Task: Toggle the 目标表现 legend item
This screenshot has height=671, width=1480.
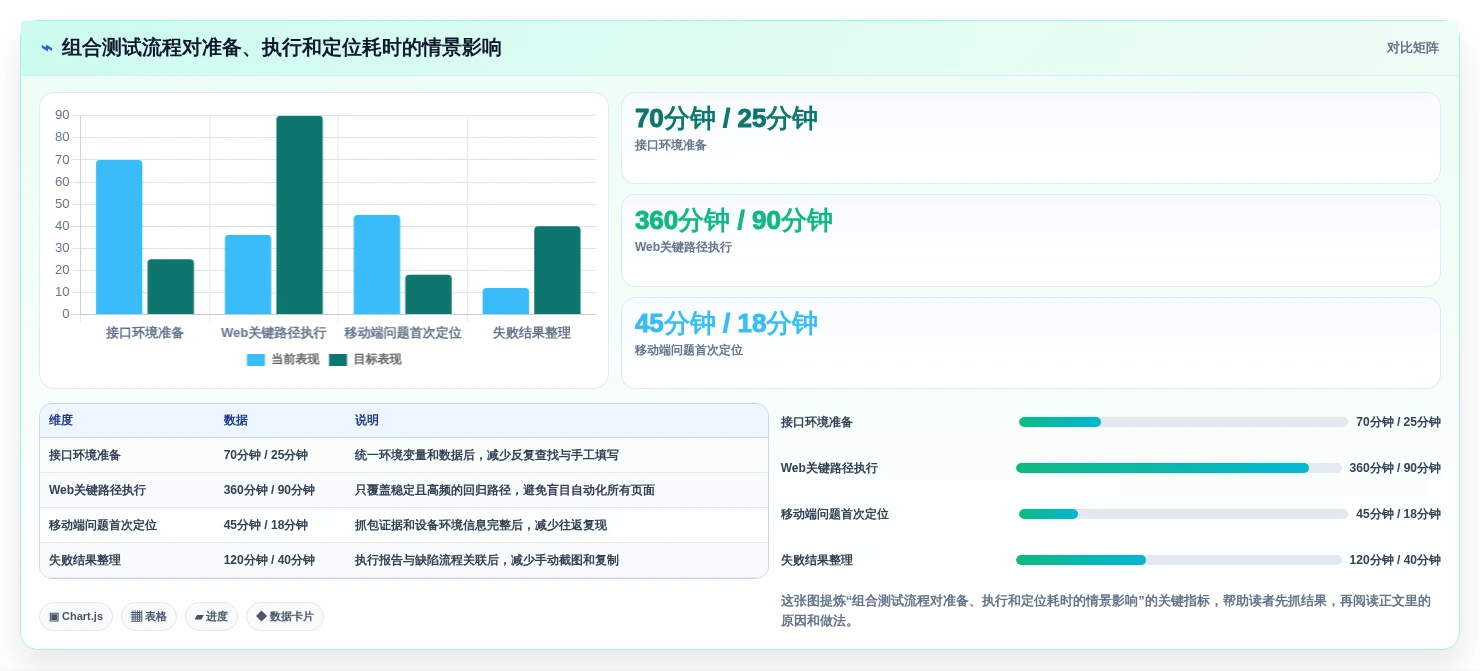Action: (x=365, y=359)
